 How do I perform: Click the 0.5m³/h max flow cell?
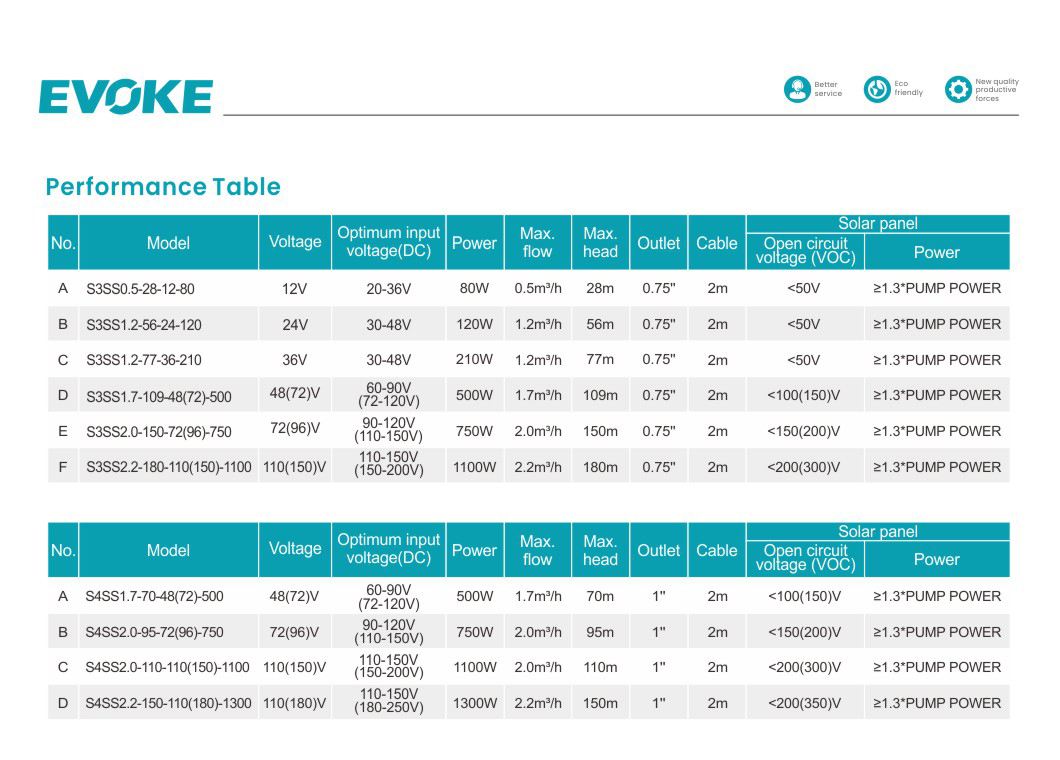pyautogui.click(x=537, y=288)
